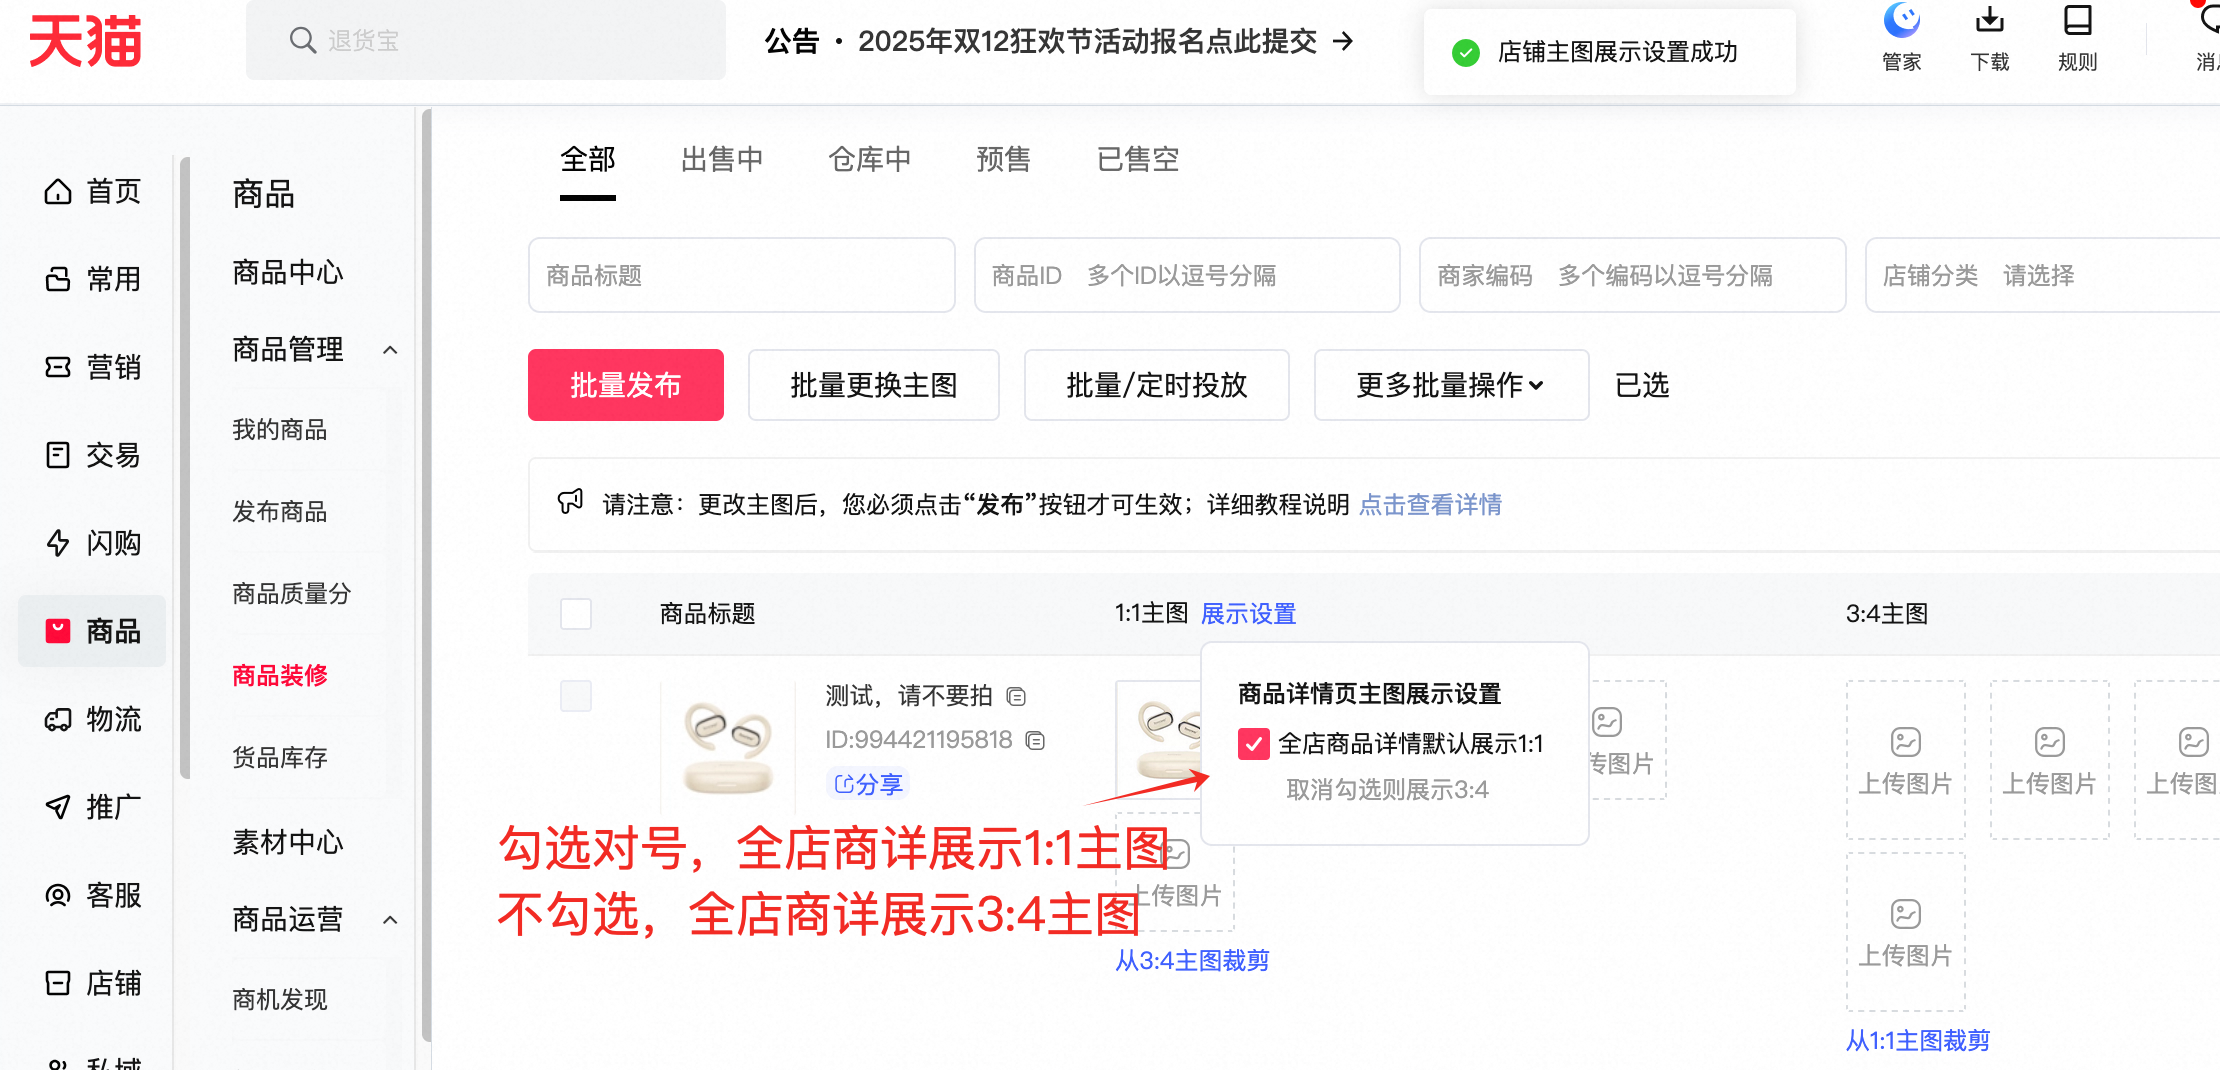
Task: Open 商品装修 menu item
Action: (280, 676)
